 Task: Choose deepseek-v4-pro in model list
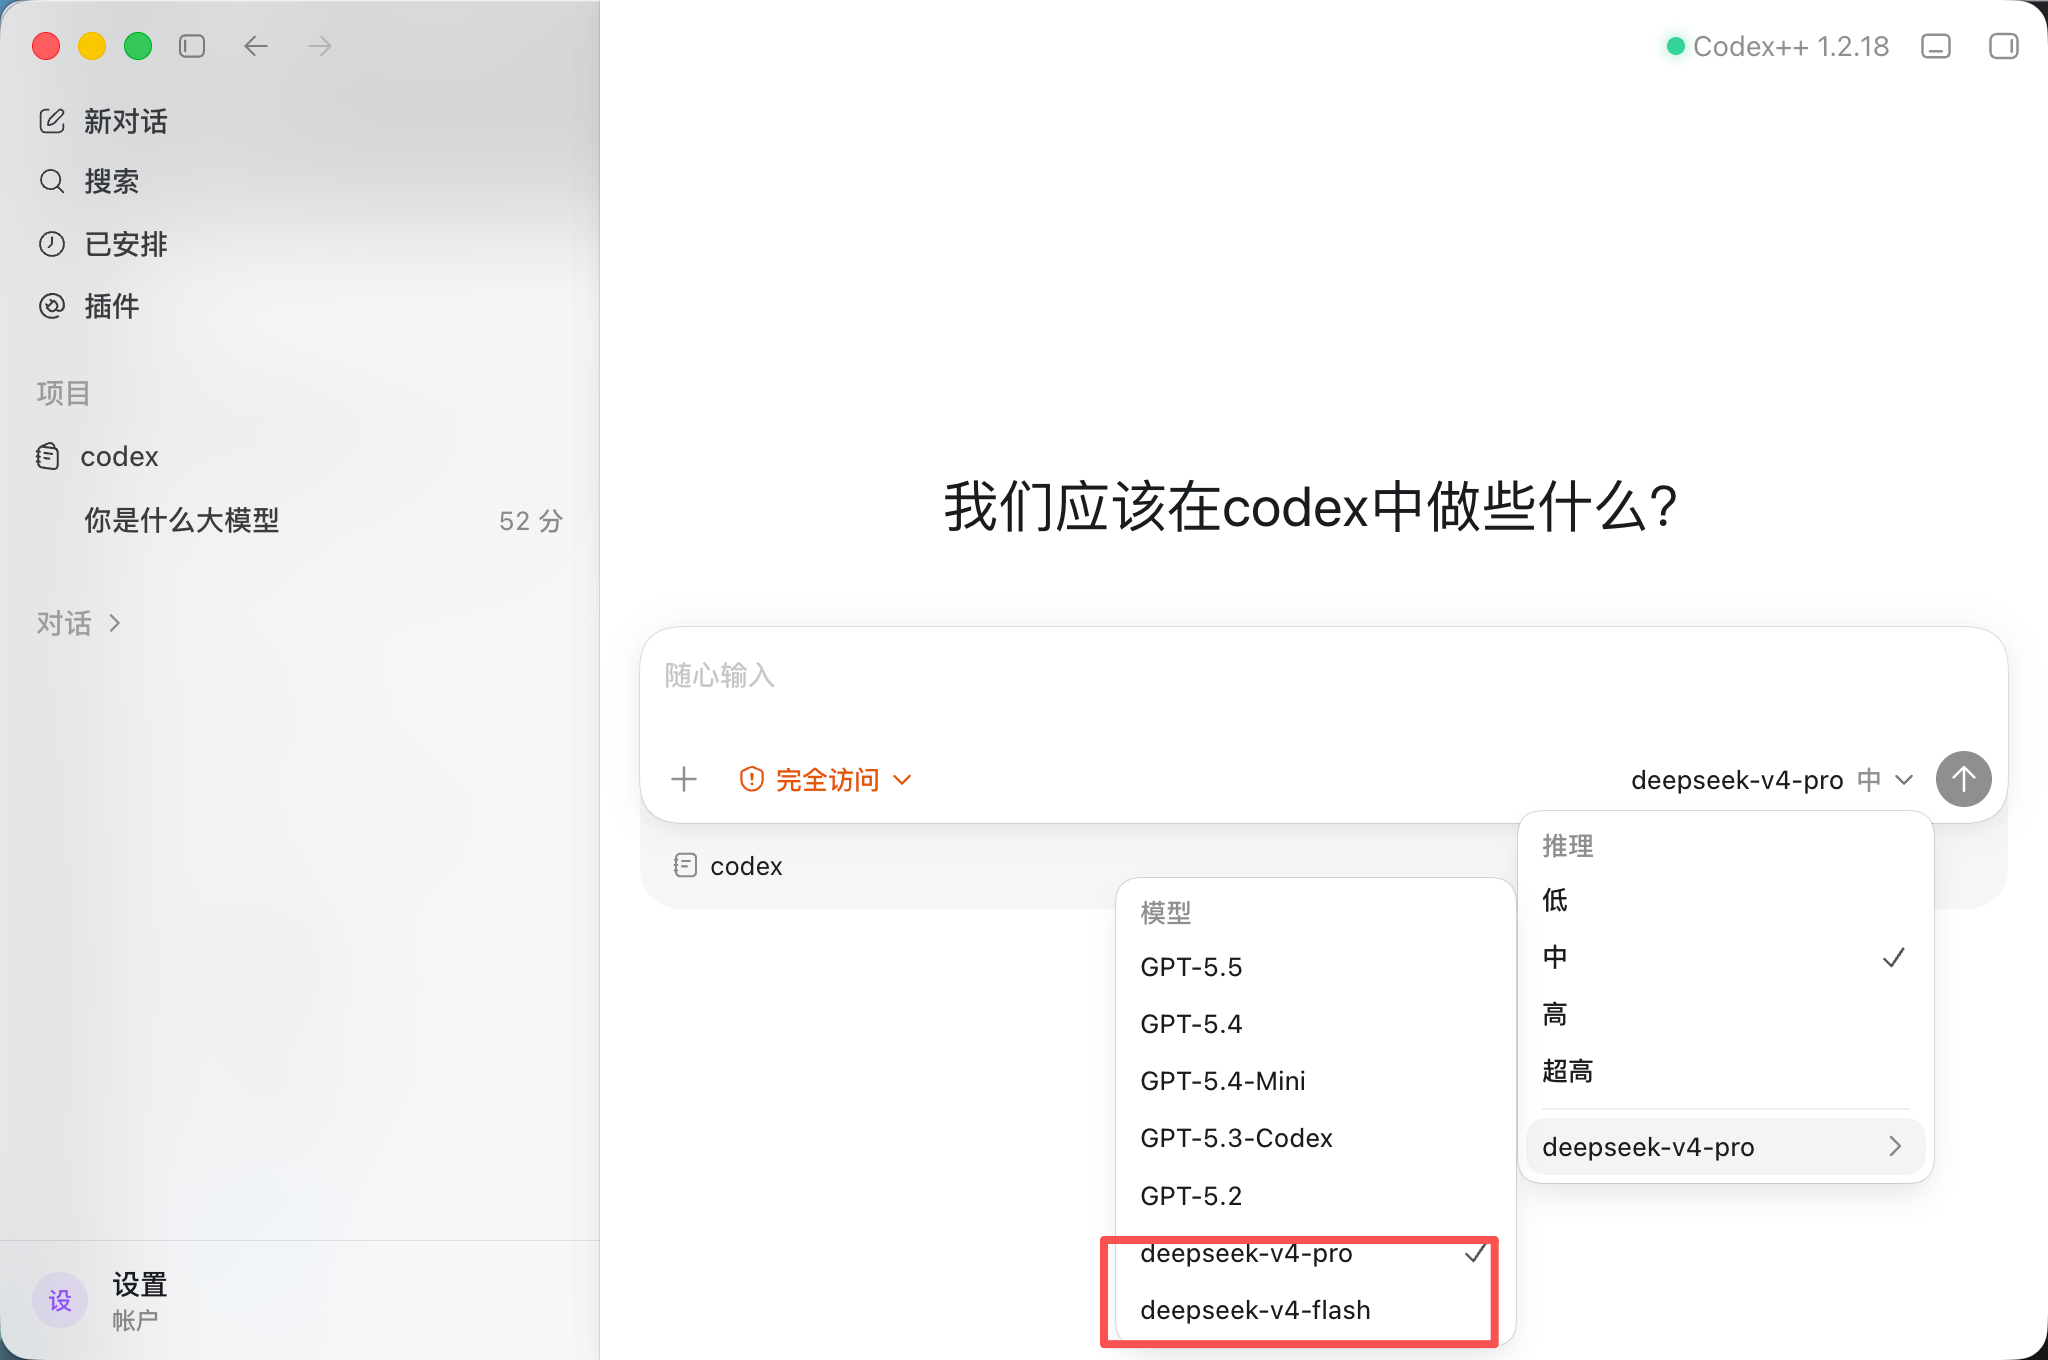tap(1315, 1253)
